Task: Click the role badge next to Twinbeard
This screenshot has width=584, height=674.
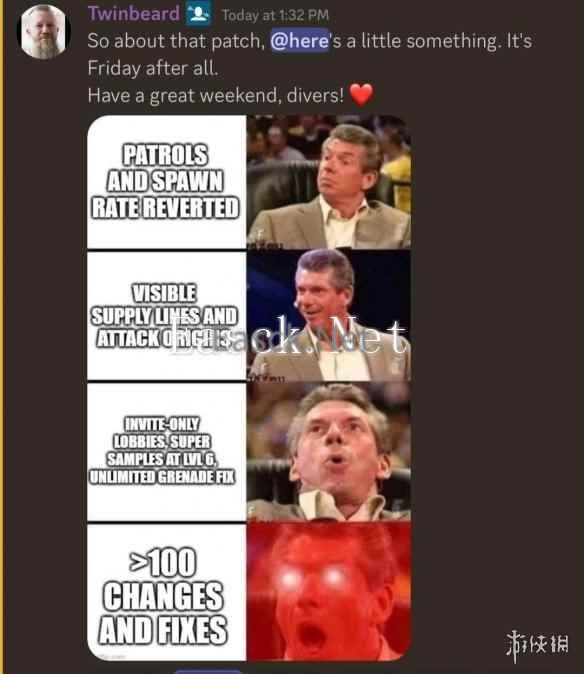Action: 199,14
